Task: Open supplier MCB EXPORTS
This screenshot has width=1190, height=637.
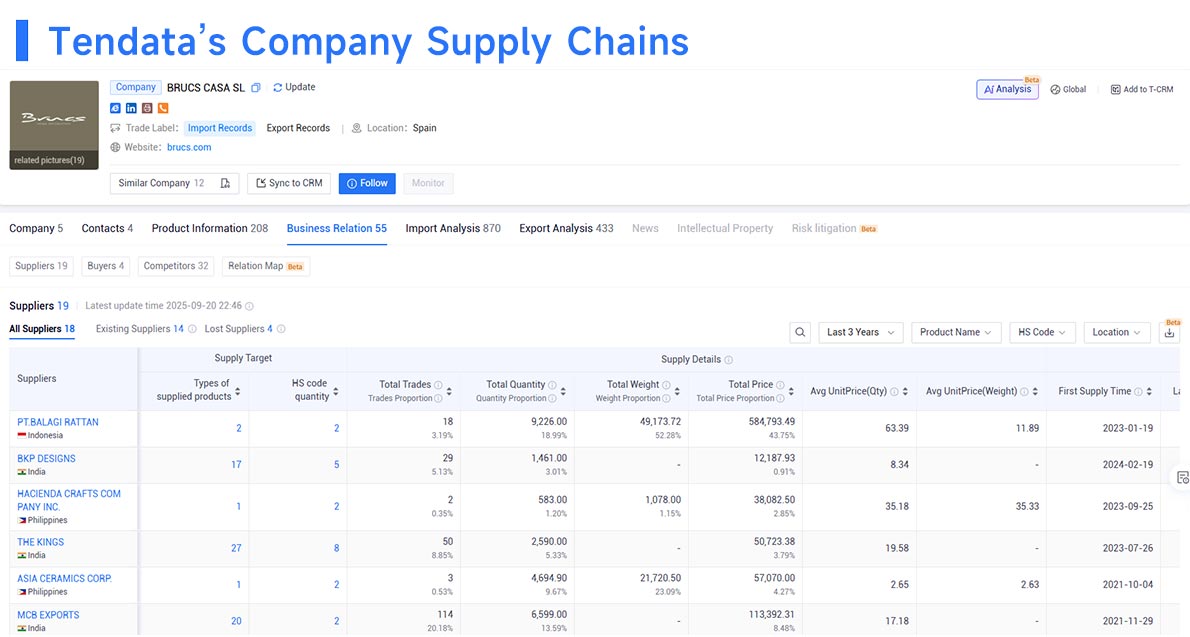Action: pos(48,615)
